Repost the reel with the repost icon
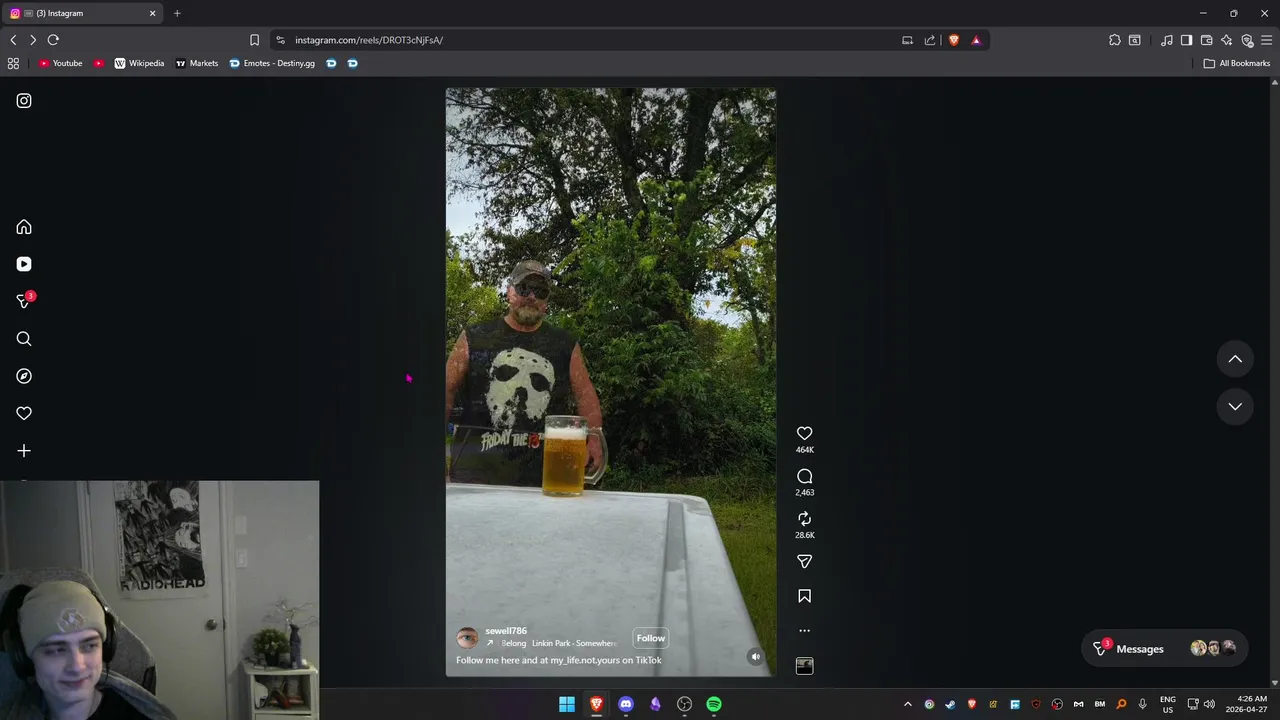This screenshot has width=1280, height=720. pyautogui.click(x=804, y=518)
